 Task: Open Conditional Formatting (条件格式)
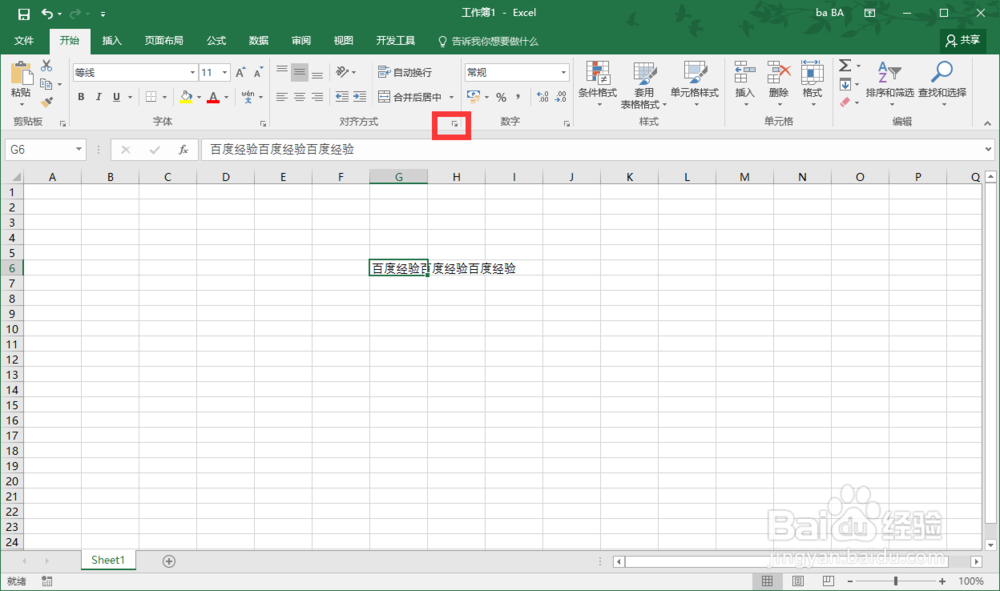(598, 85)
